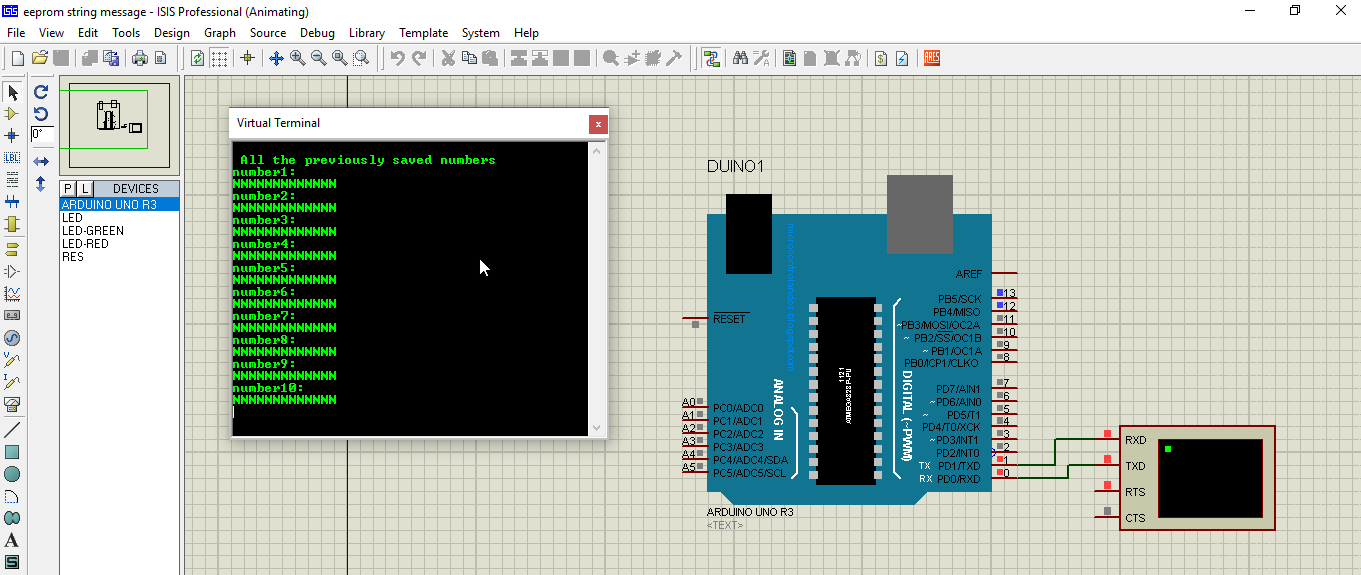The image size is (1361, 575).
Task: Click the rotate anti-clockwise icon
Action: (41, 114)
